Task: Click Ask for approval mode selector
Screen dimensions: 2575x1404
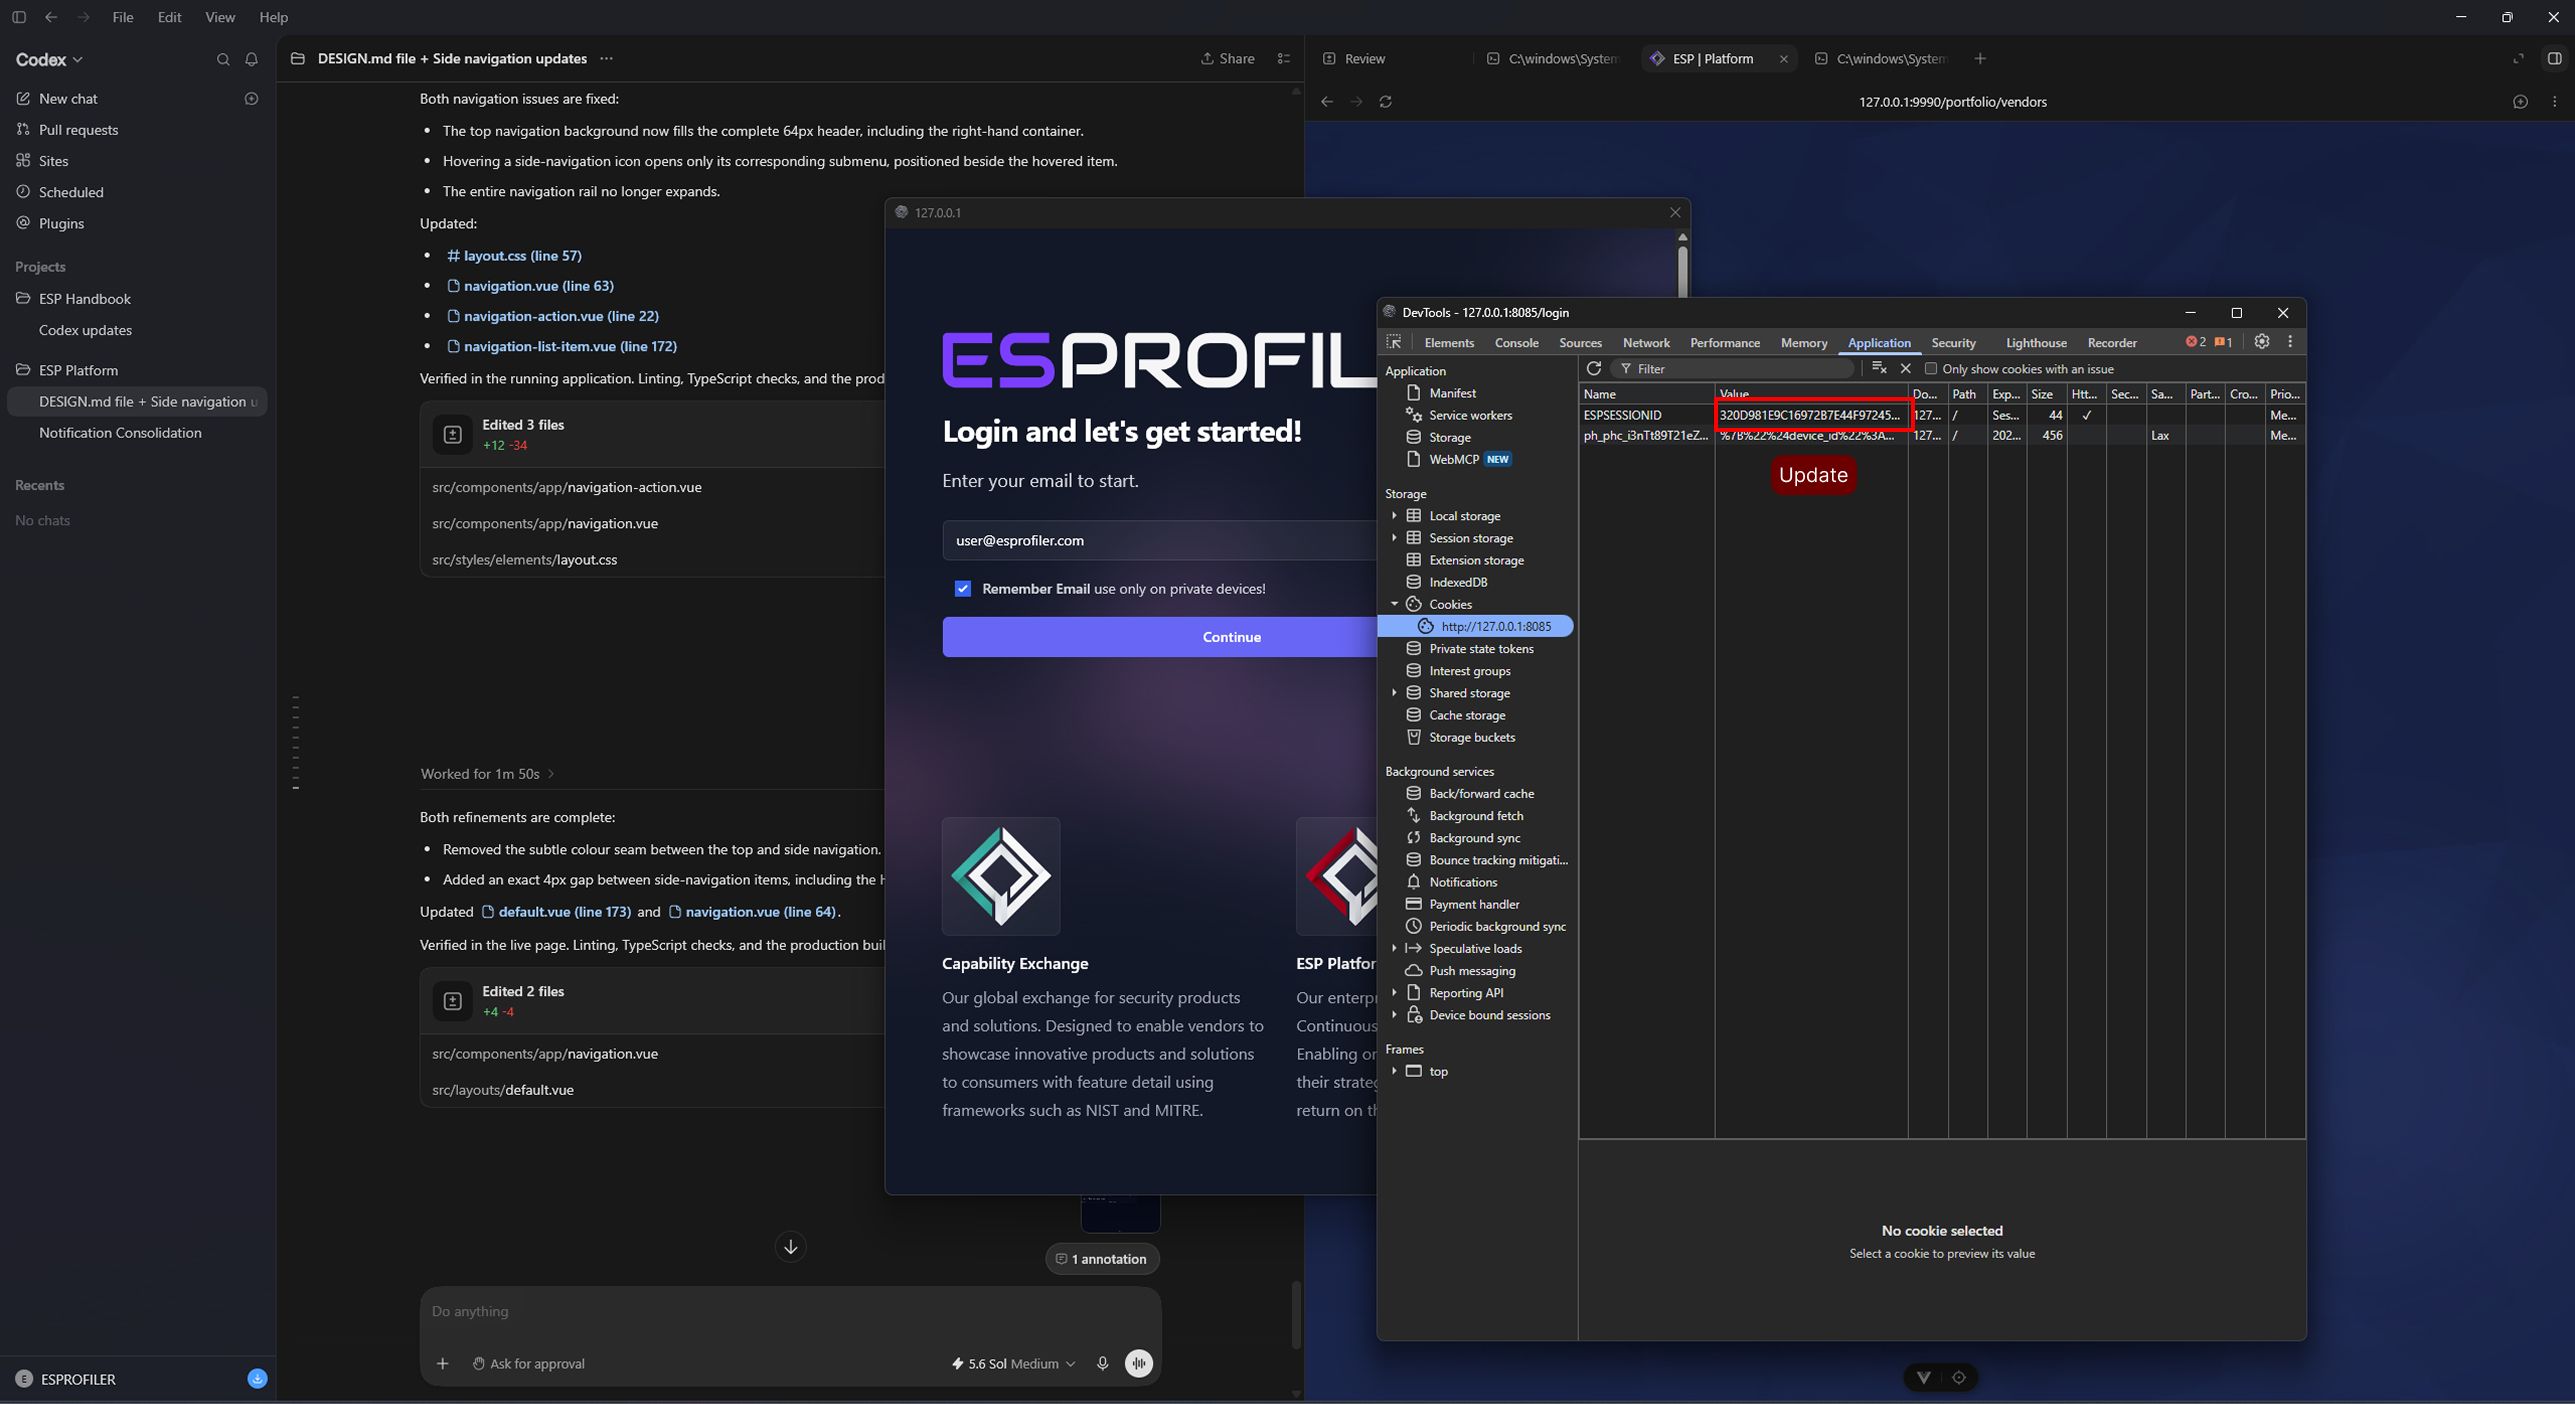Action: 528,1364
